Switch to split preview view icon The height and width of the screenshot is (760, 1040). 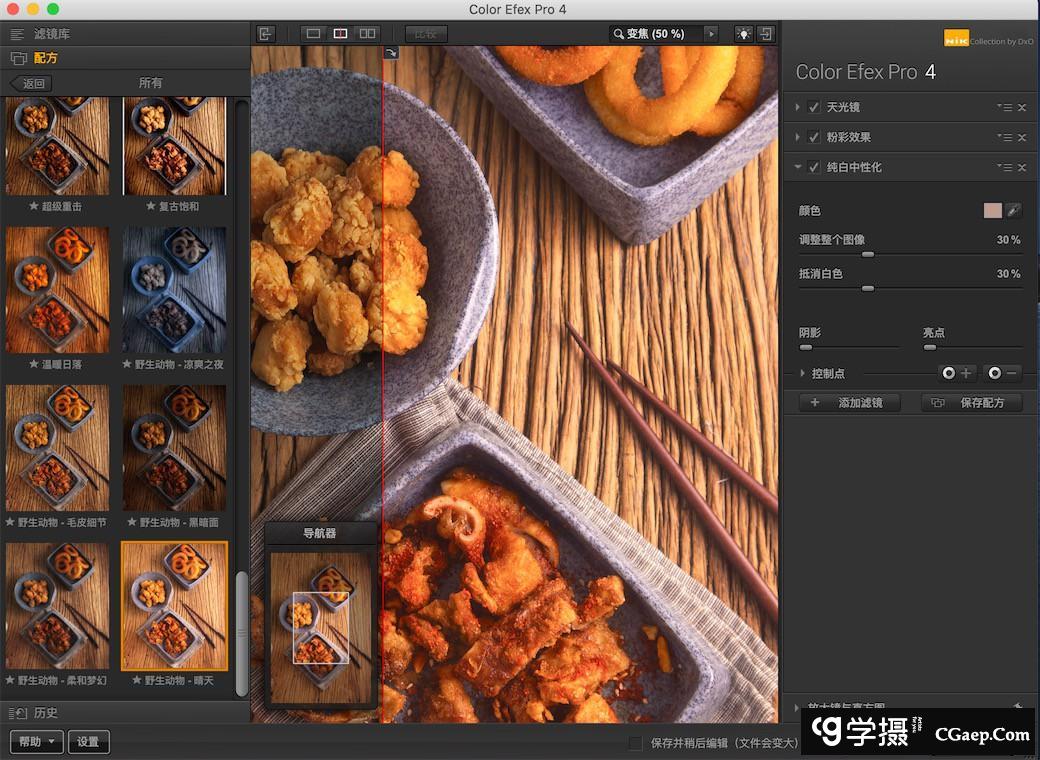coord(340,34)
